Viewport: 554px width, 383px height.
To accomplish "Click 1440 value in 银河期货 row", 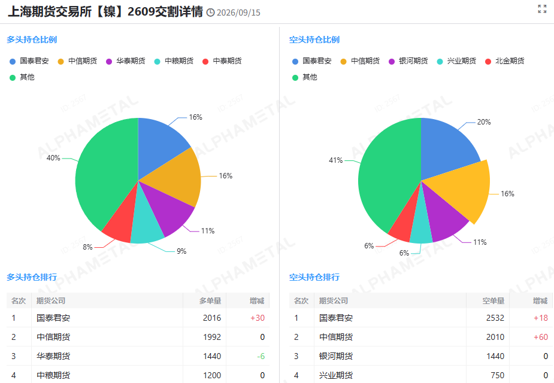I will coord(495,356).
